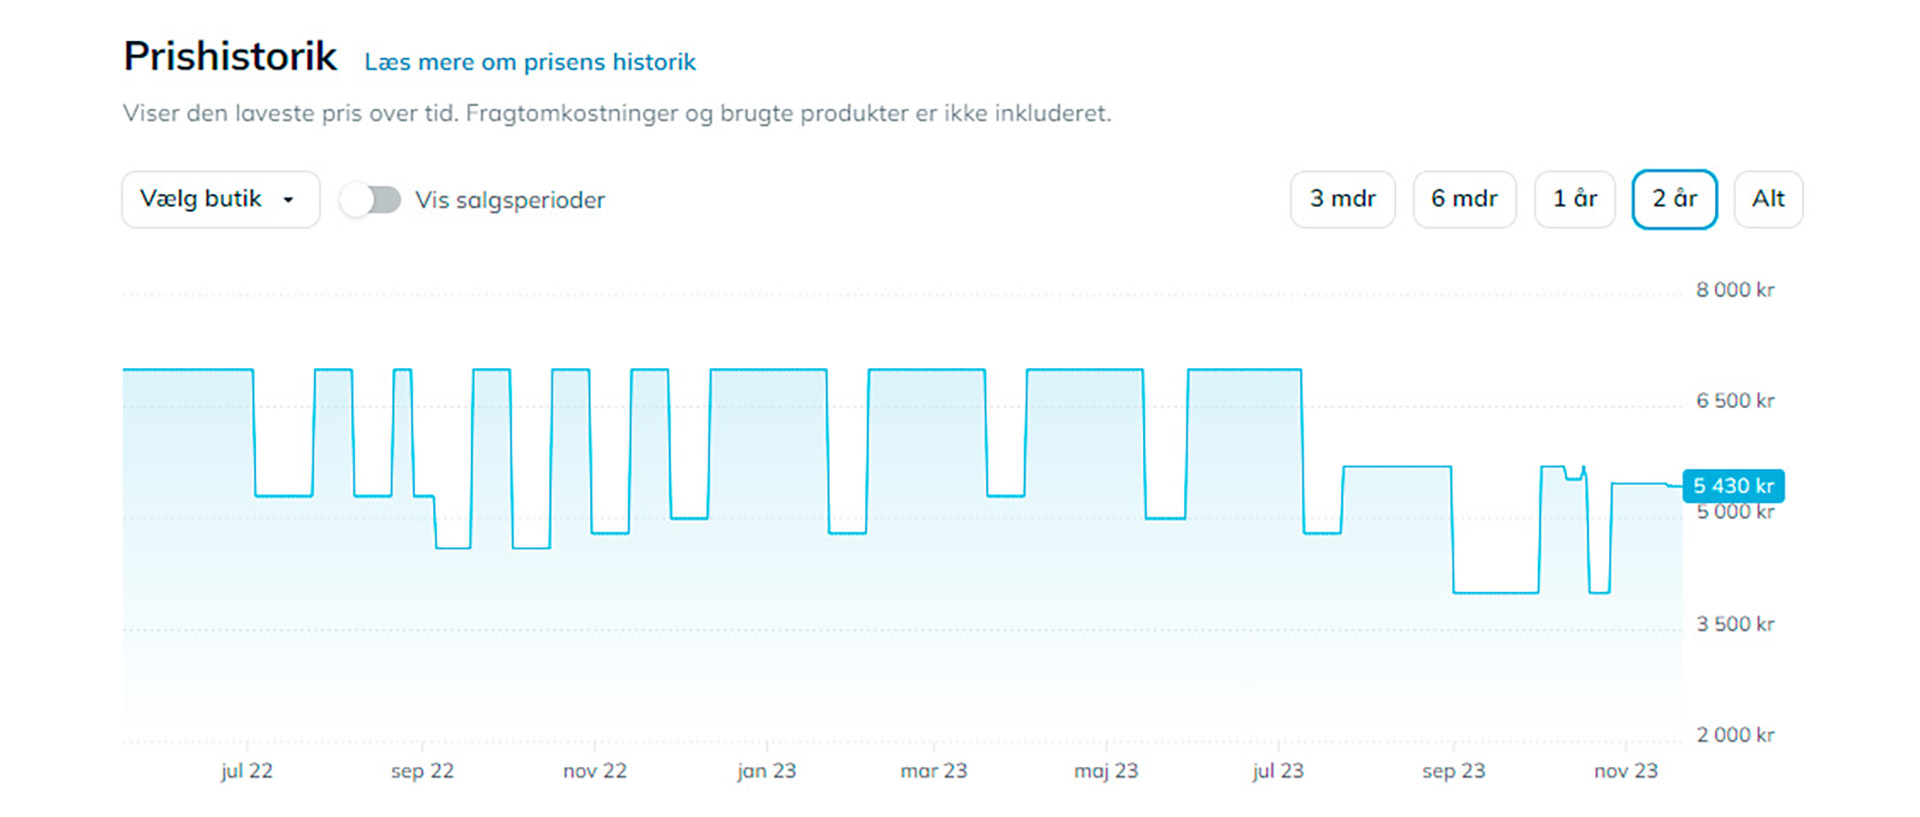1920x817 pixels.
Task: Select the active "2 år" range
Action: [x=1674, y=199]
